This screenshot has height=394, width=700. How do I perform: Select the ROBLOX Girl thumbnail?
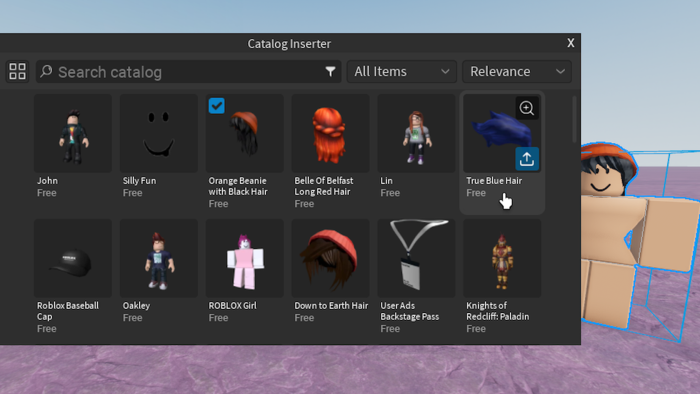(245, 258)
